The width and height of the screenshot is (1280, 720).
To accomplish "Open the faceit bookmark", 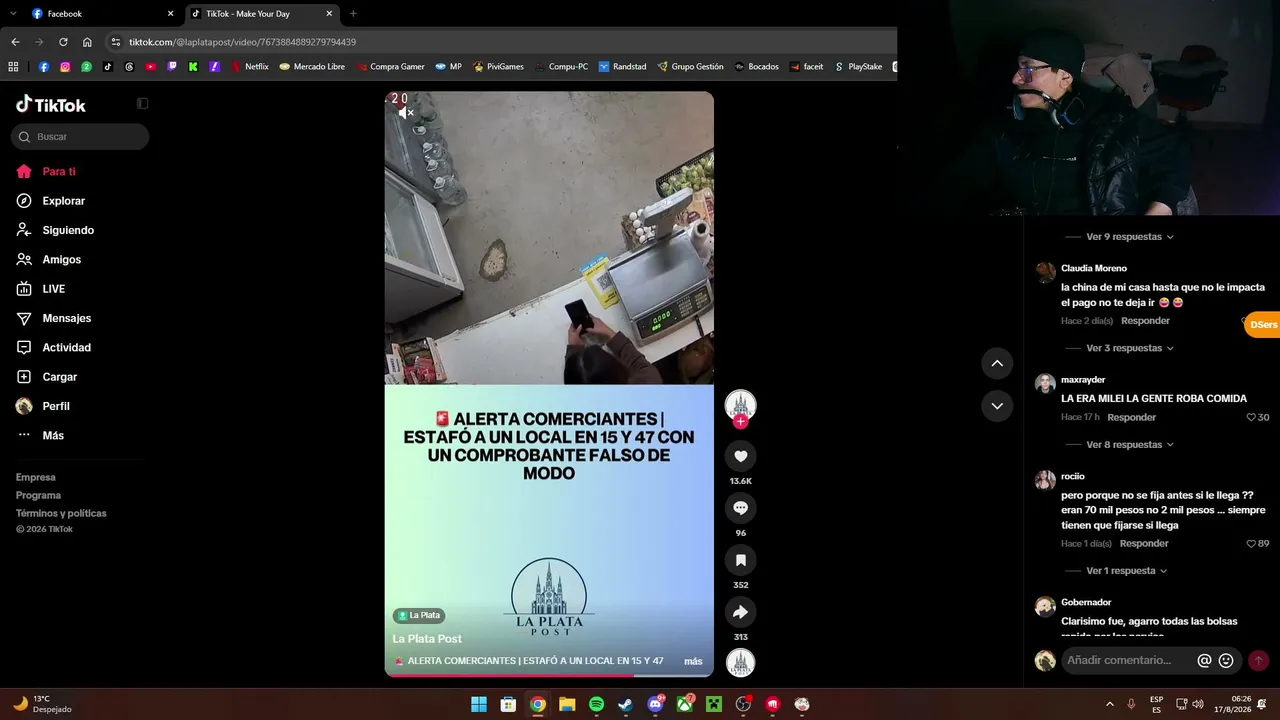I will pos(806,67).
